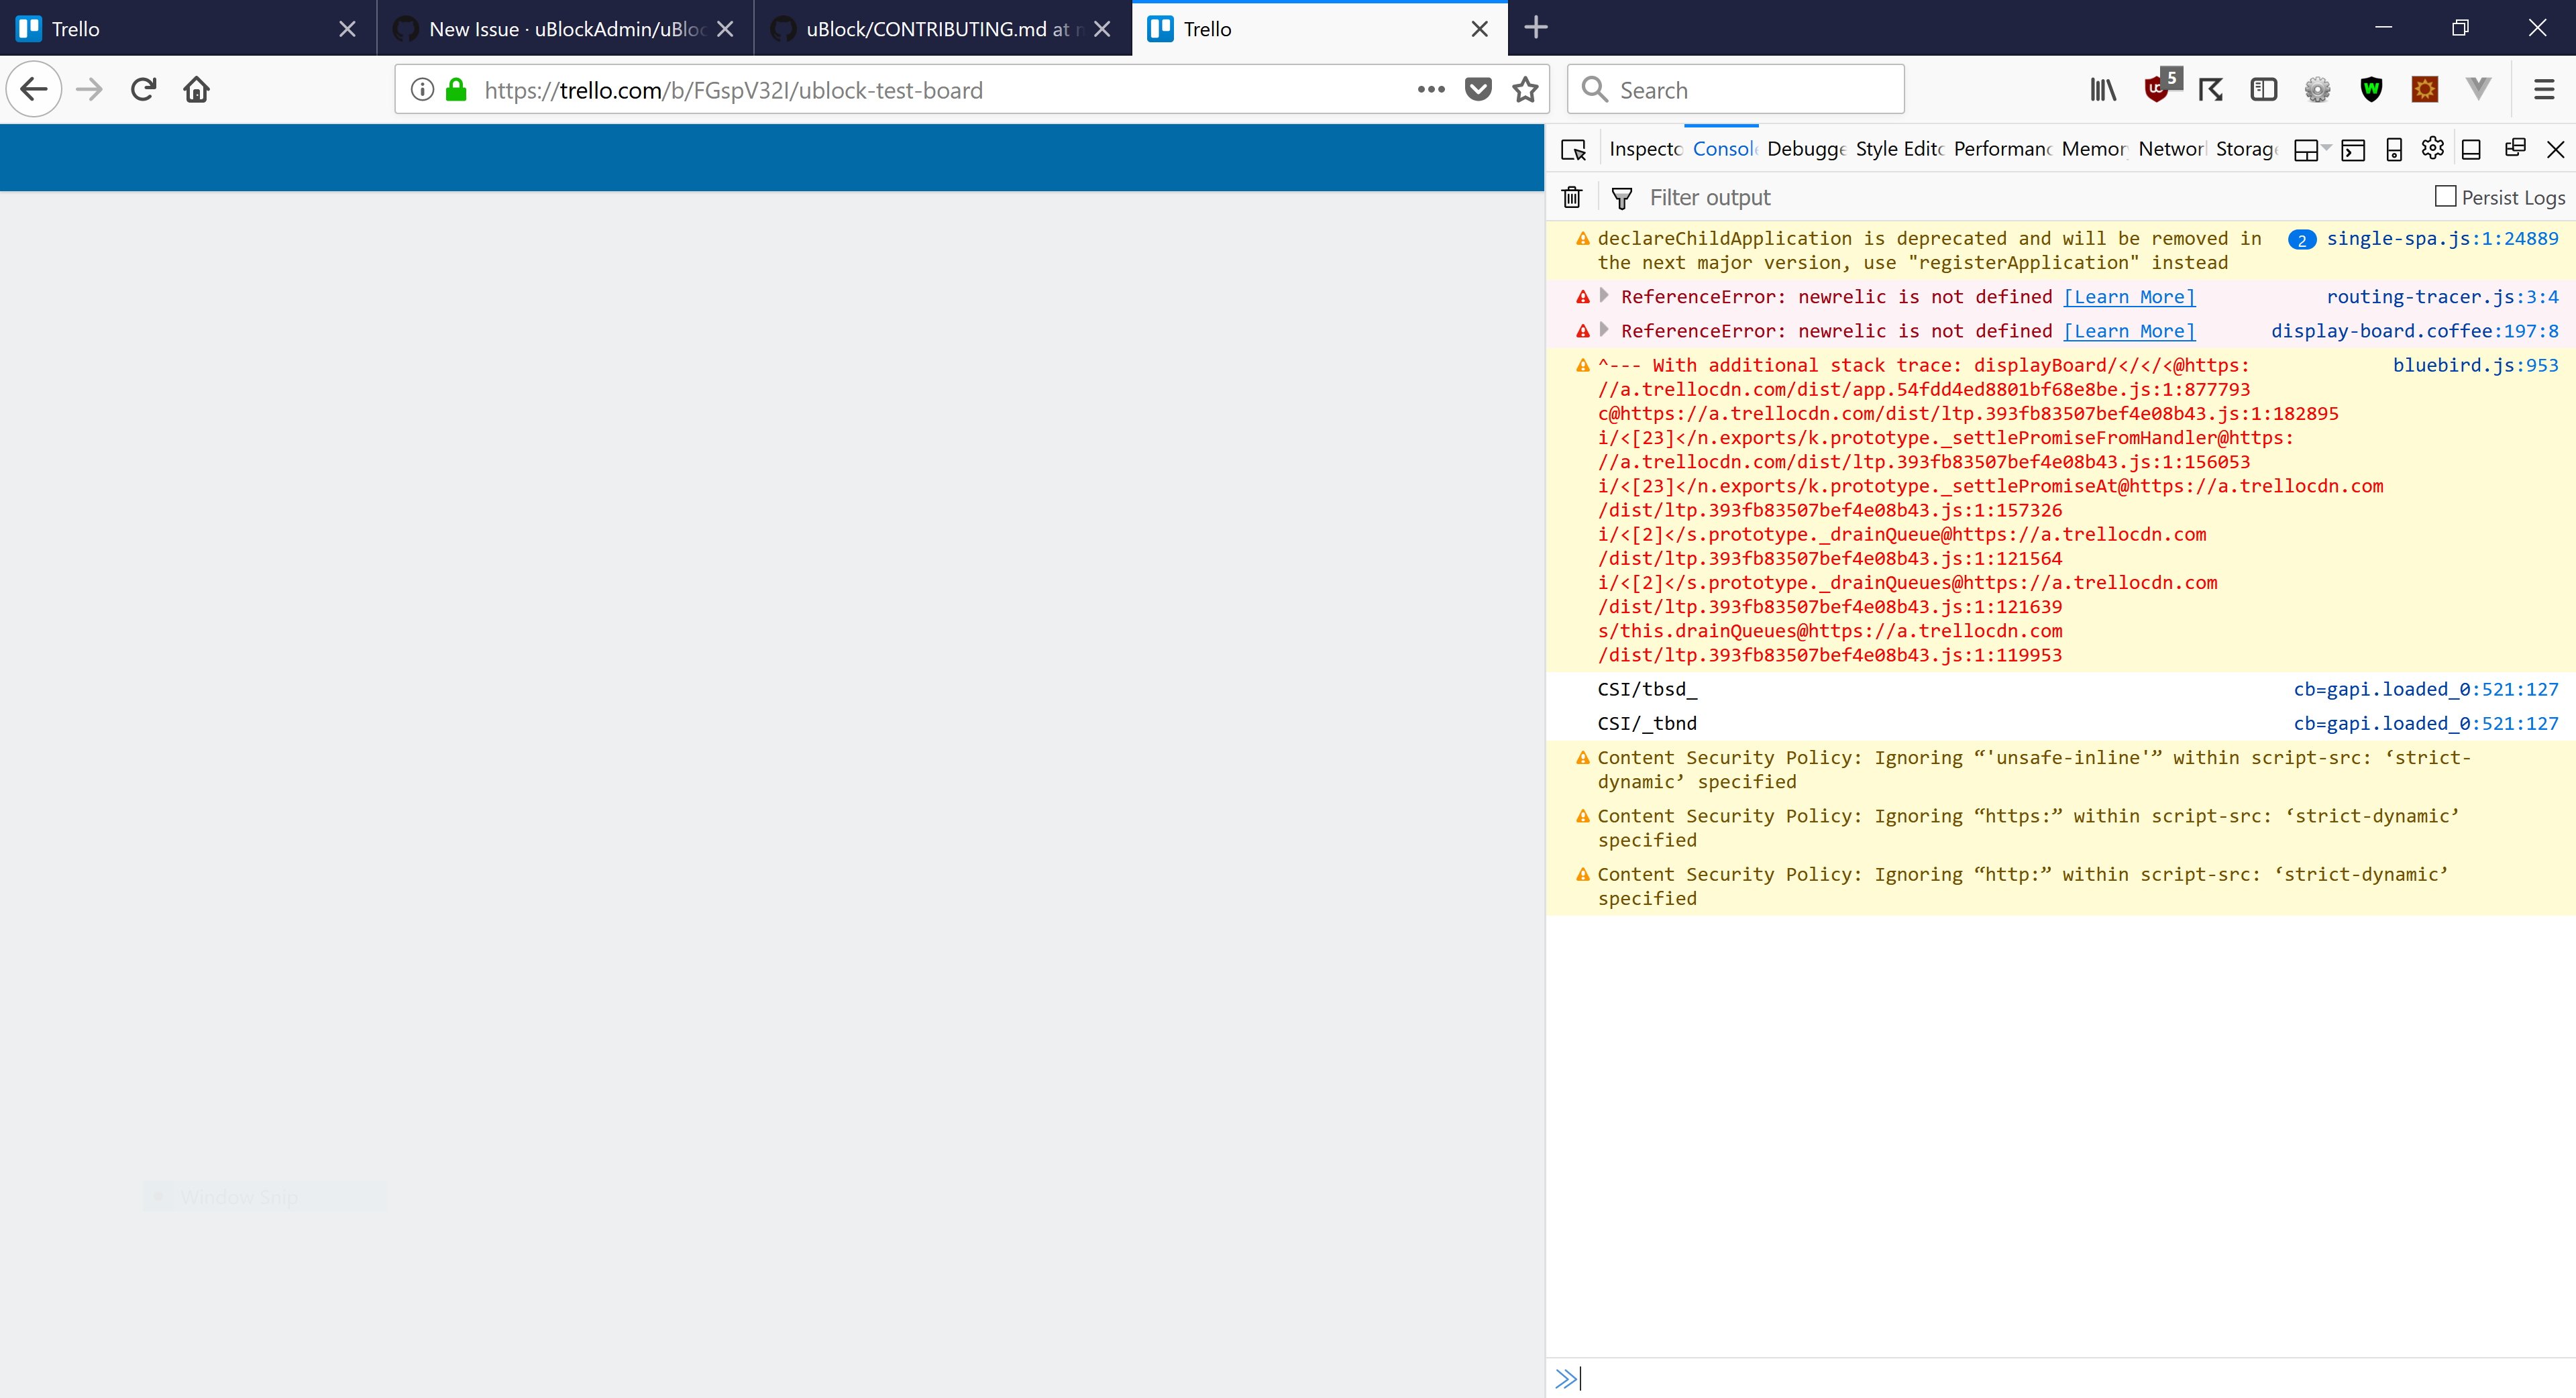Toggle the split console icon
2576x1398 pixels.
[2353, 149]
